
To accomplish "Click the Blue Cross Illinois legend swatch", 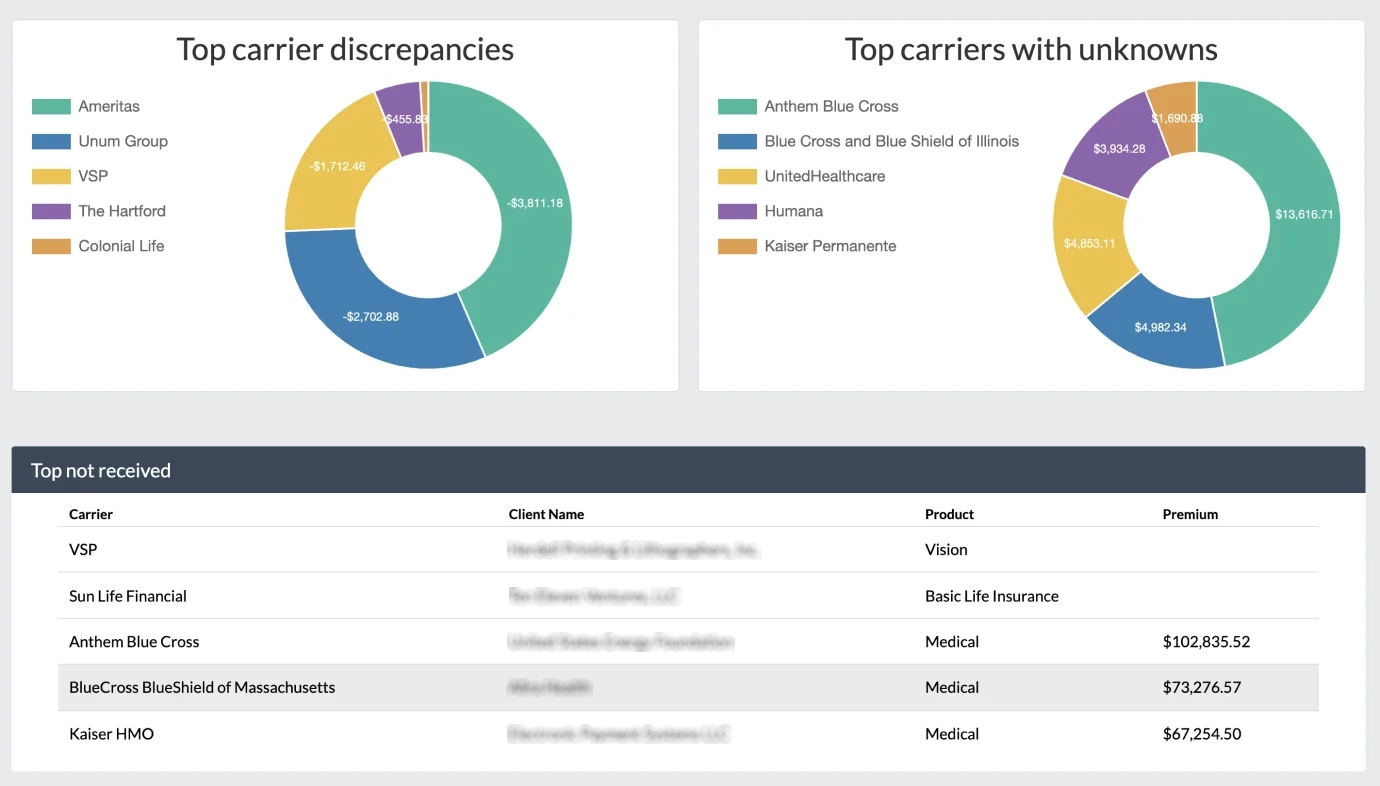I will pyautogui.click(x=737, y=141).
